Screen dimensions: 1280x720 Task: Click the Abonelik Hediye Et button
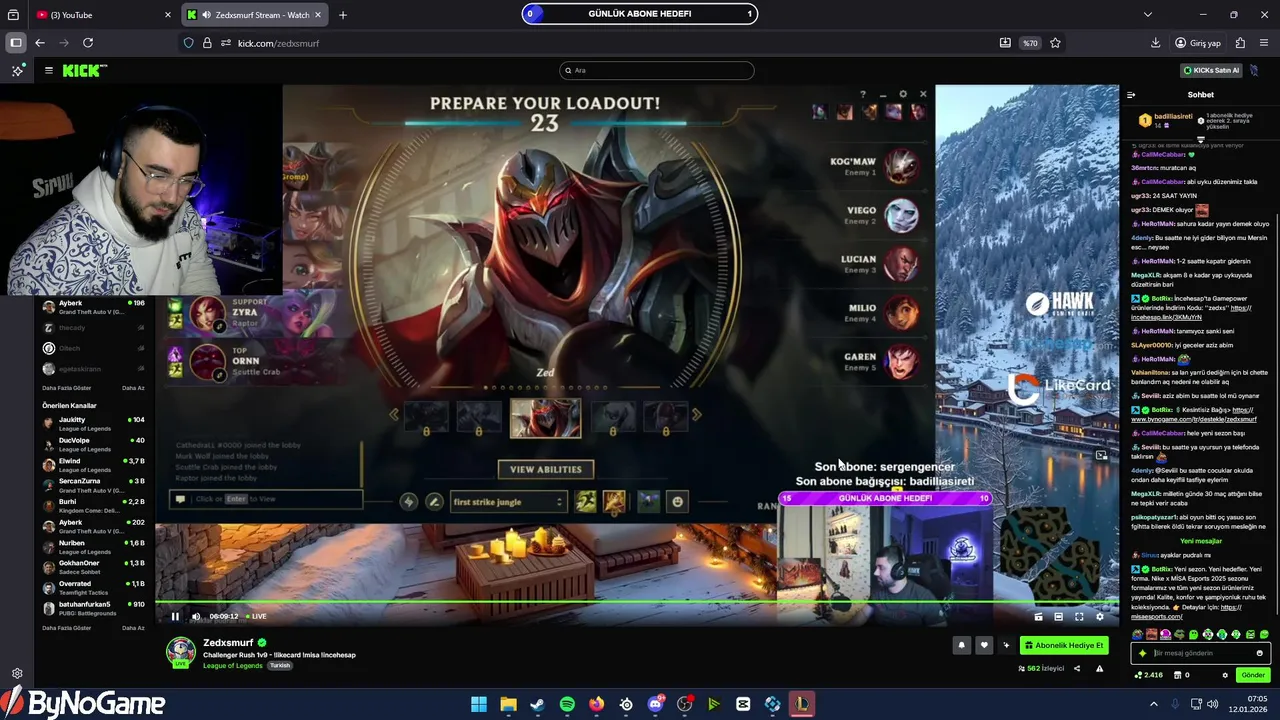1064,645
